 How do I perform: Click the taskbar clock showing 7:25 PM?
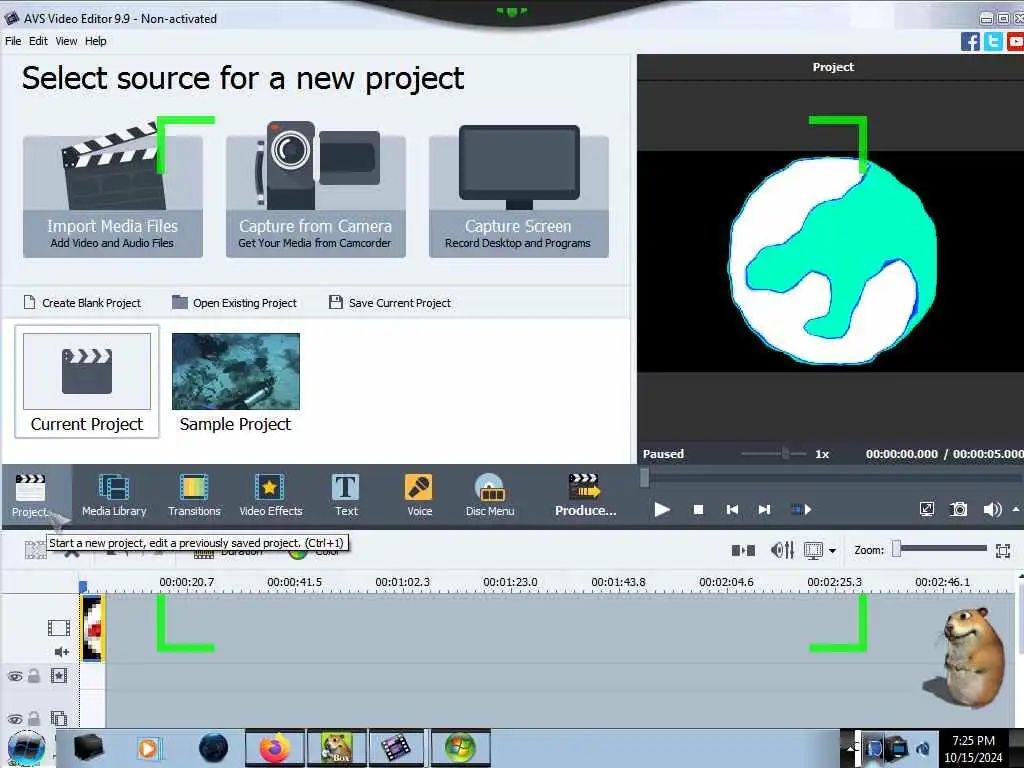tap(973, 741)
